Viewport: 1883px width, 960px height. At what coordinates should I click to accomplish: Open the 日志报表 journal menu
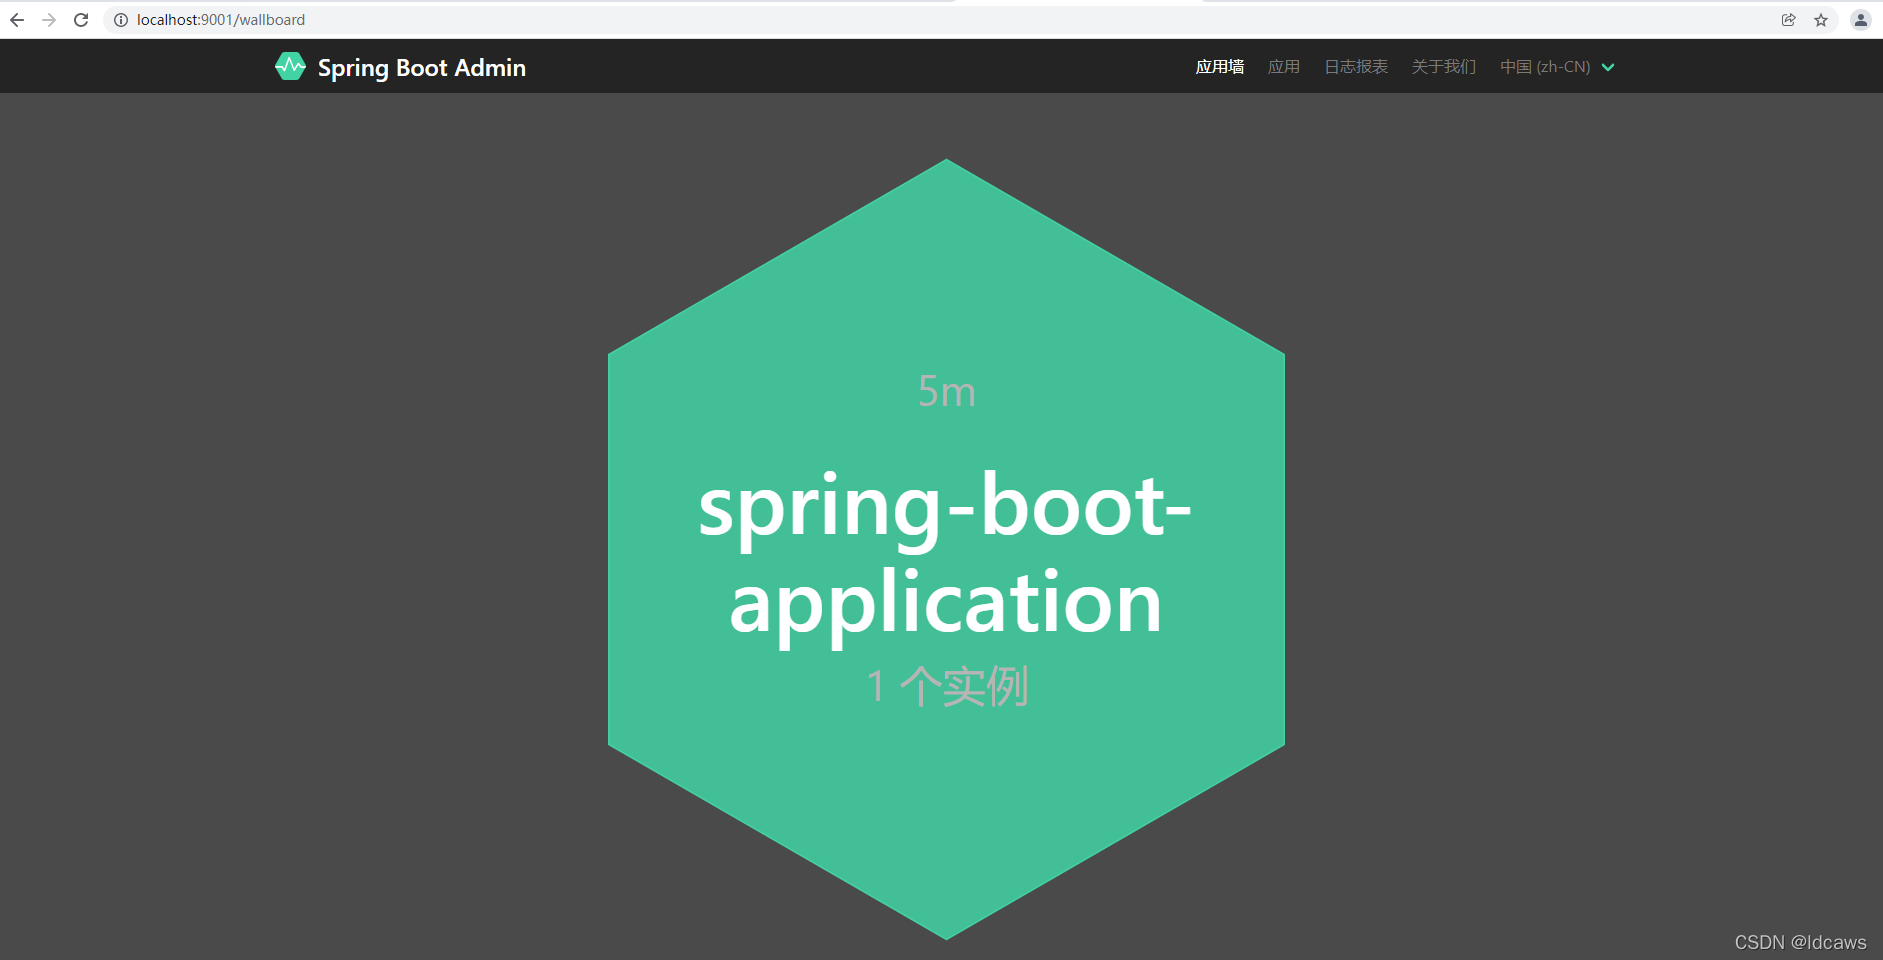point(1356,67)
